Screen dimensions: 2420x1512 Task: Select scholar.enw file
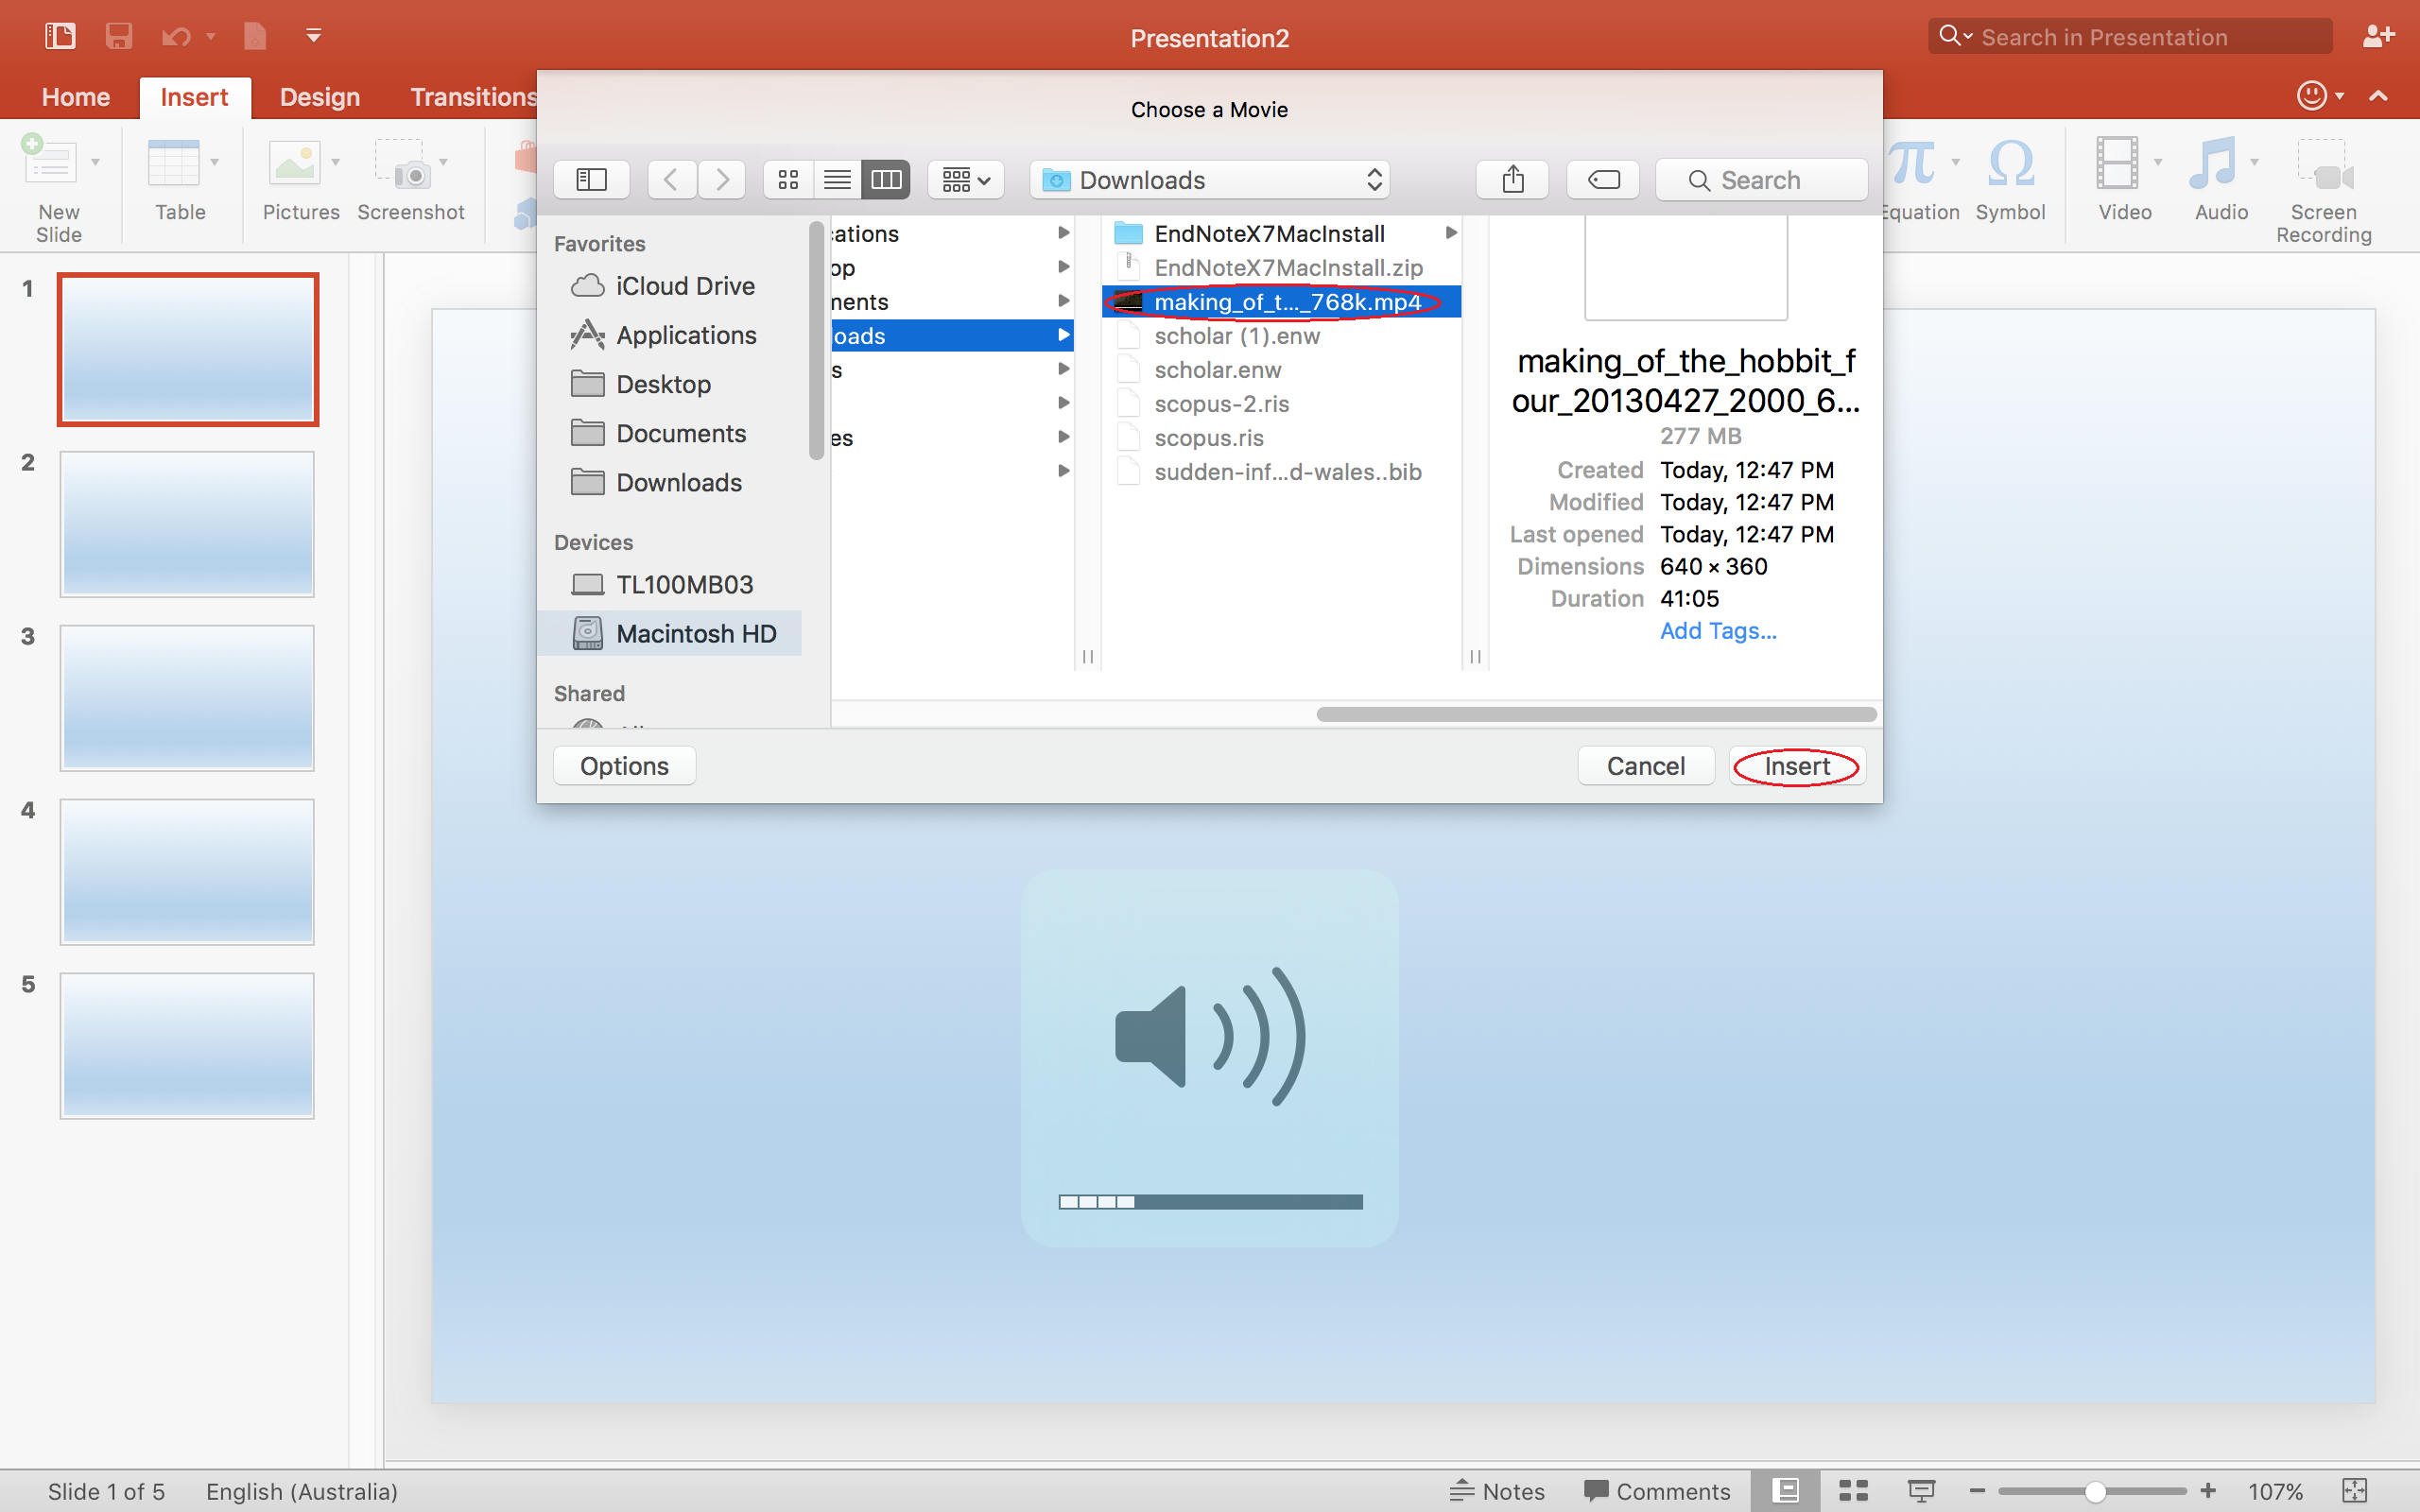coord(1282,369)
